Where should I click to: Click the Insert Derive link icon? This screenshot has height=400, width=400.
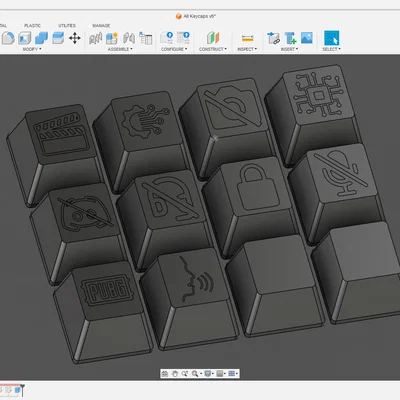click(273, 38)
